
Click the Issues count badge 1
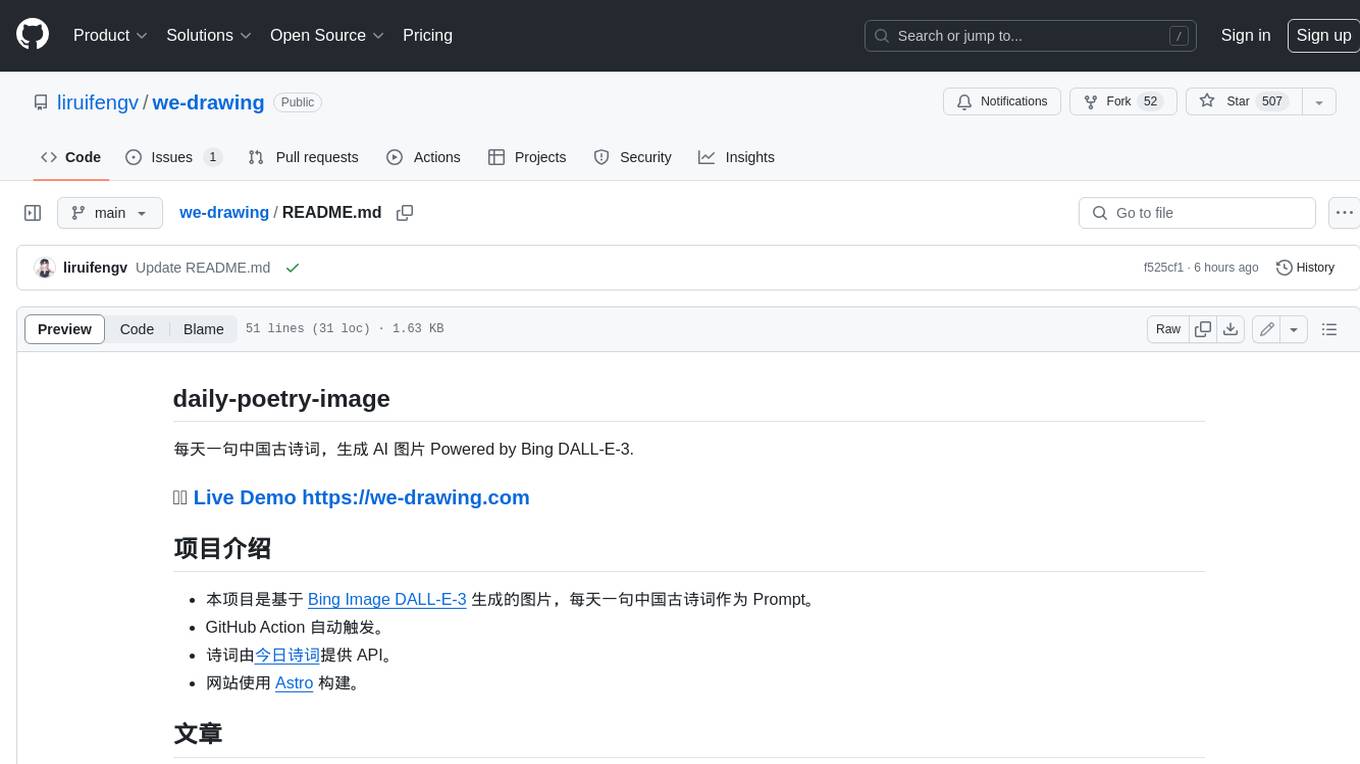[x=212, y=157]
